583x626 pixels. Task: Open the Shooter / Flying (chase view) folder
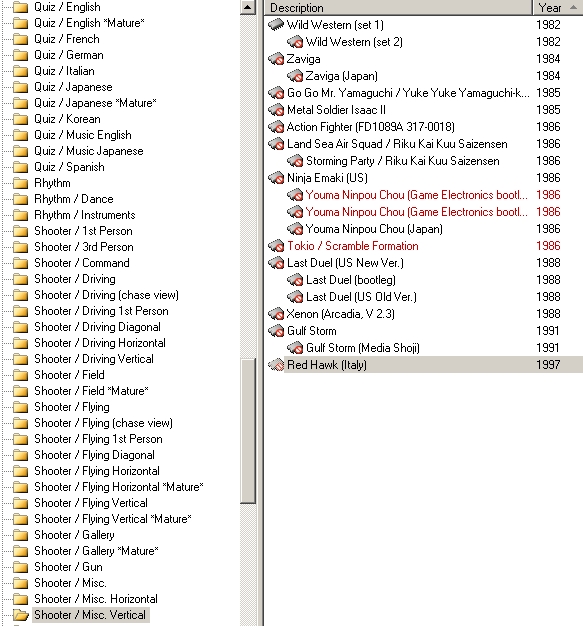(103, 423)
